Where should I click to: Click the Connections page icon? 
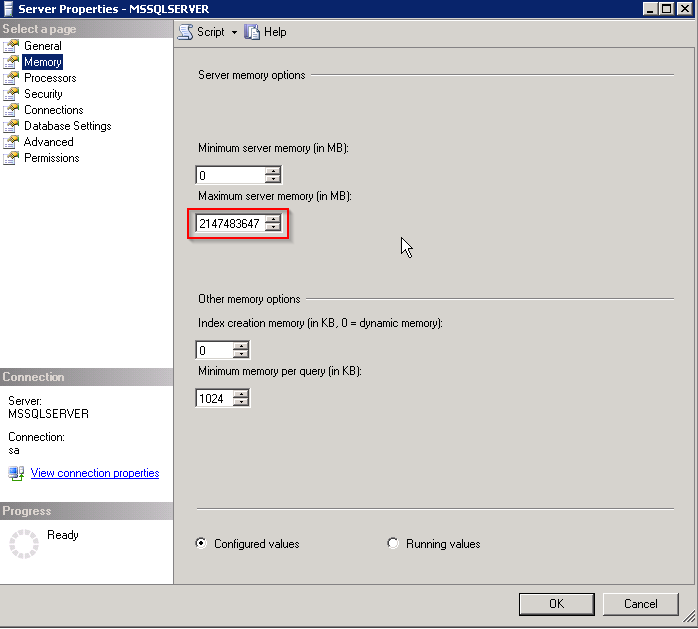(x=11, y=110)
